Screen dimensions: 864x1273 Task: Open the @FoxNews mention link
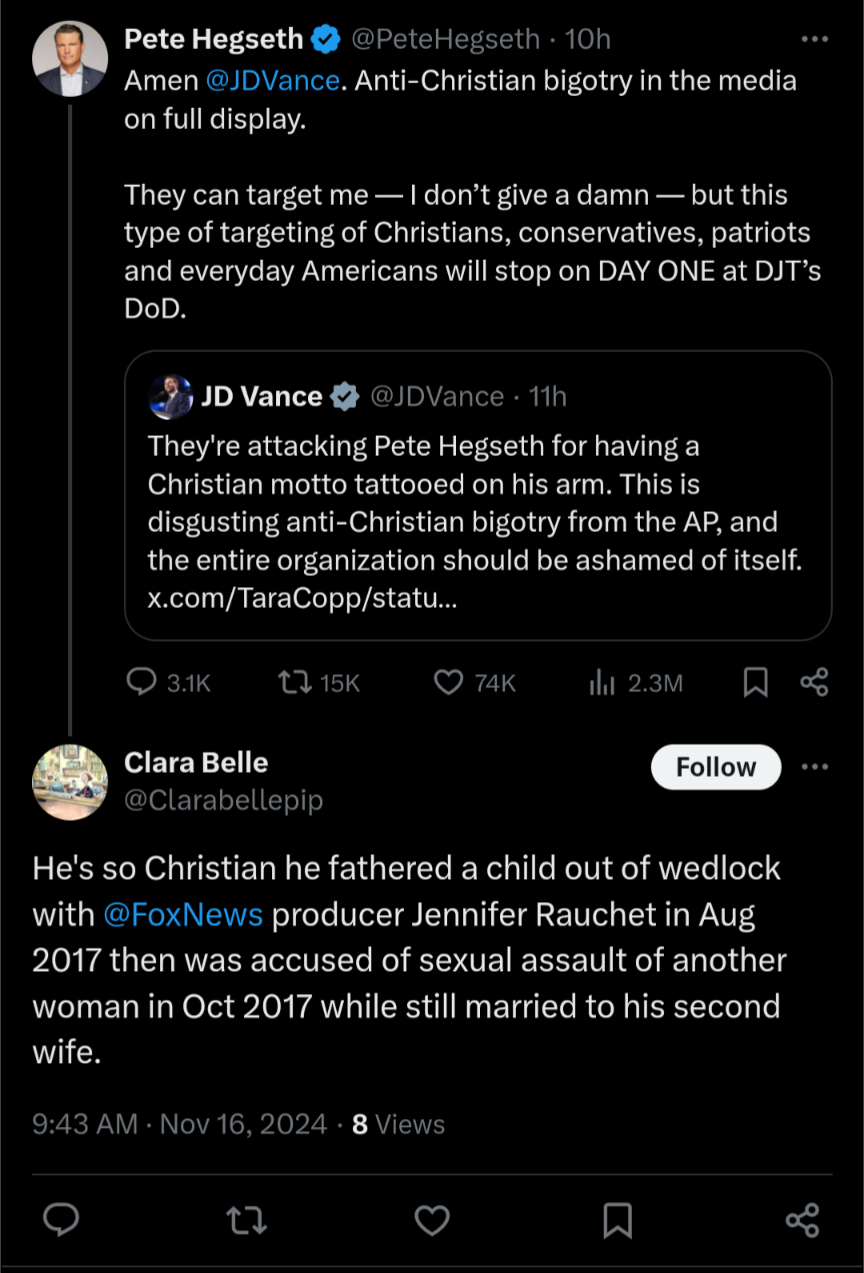tap(183, 914)
